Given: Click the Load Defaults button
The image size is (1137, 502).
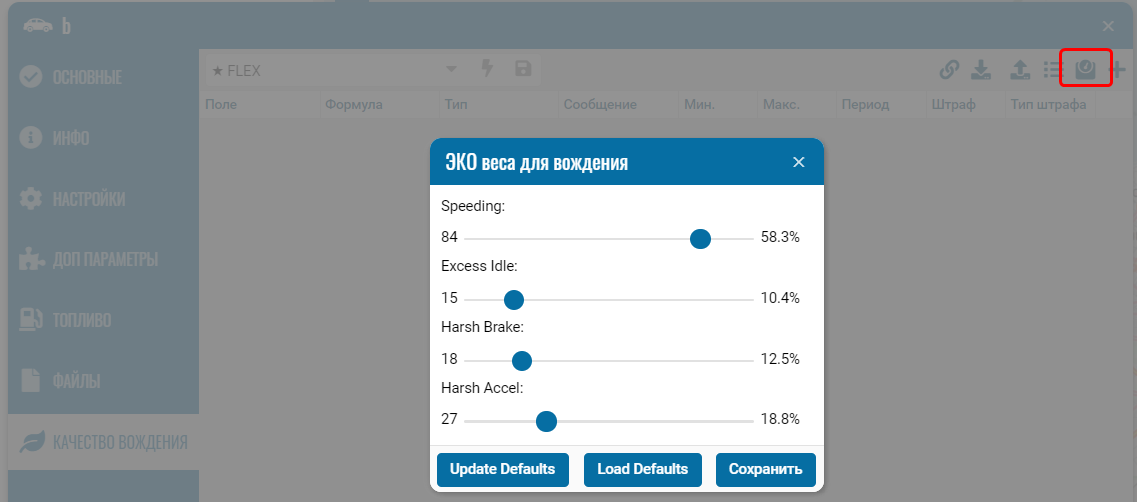Looking at the screenshot, I should 642,469.
